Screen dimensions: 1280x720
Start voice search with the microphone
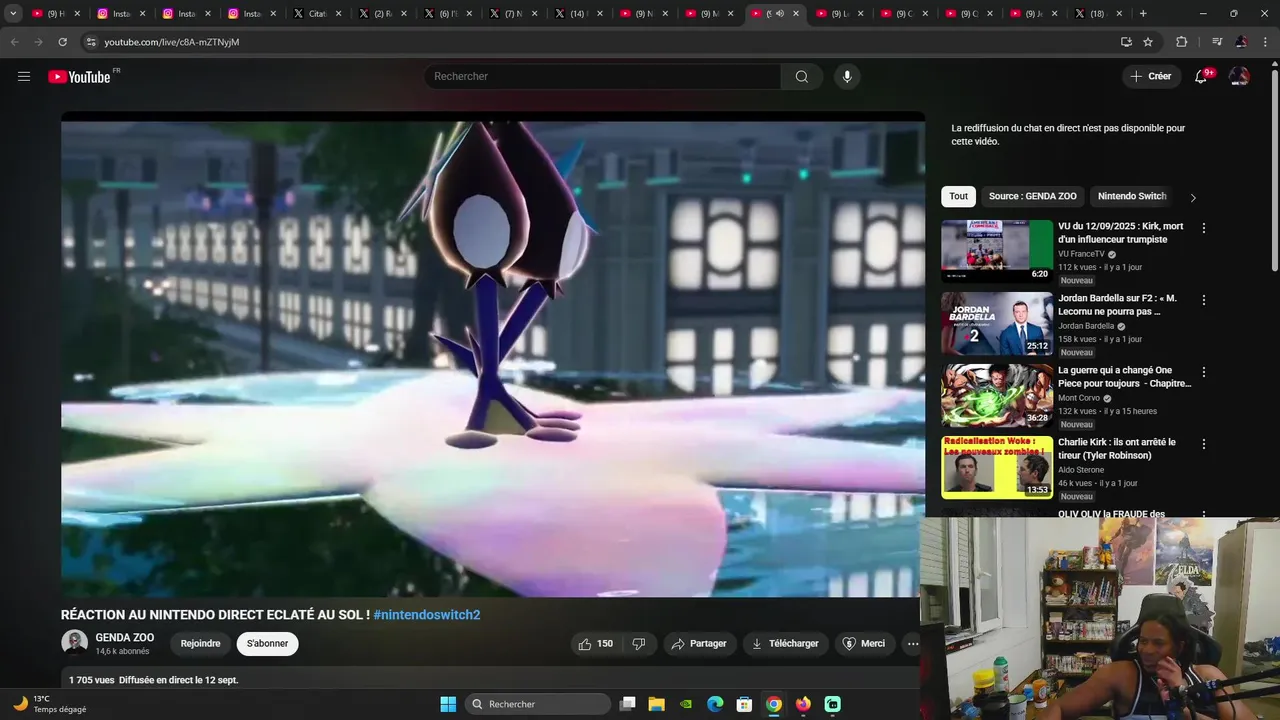pos(847,76)
